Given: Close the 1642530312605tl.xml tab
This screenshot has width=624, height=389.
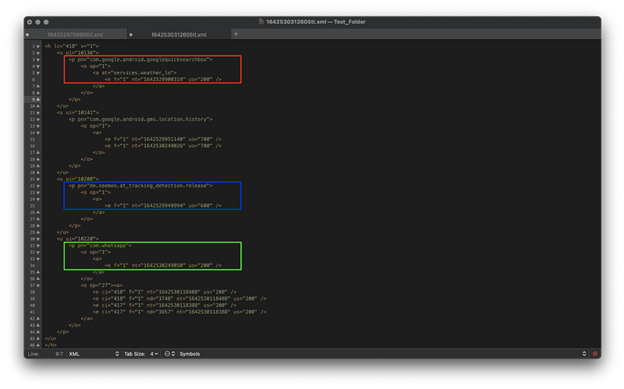Looking at the screenshot, I should pos(131,35).
